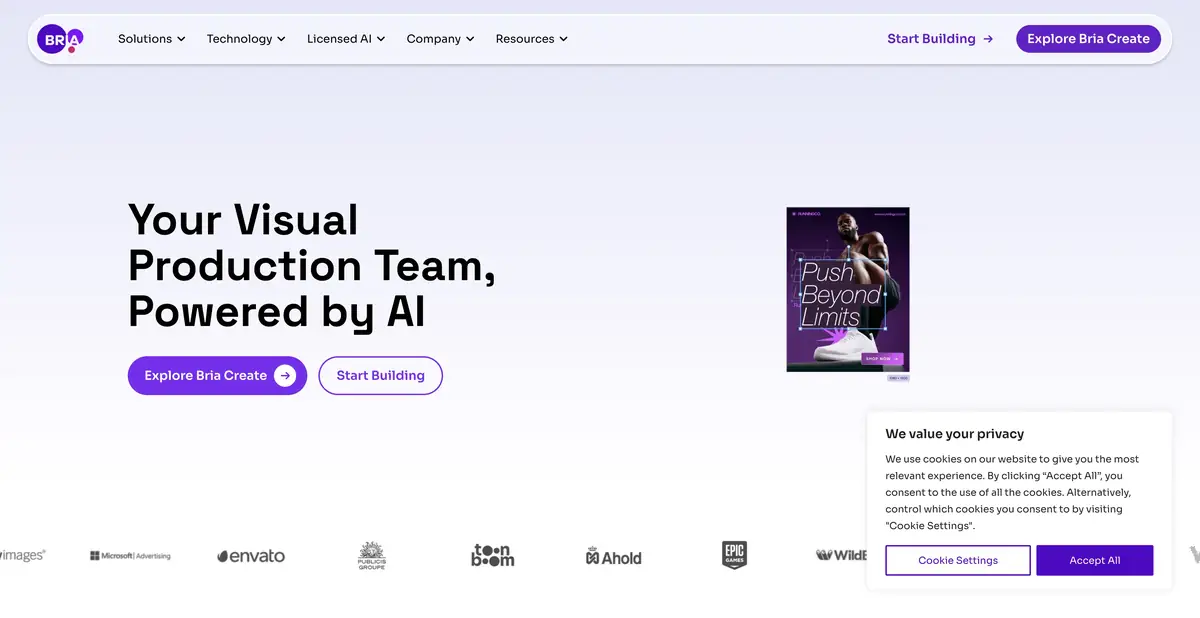Click the "We value your privacy" heading
The width and height of the screenshot is (1200, 618).
955,434
